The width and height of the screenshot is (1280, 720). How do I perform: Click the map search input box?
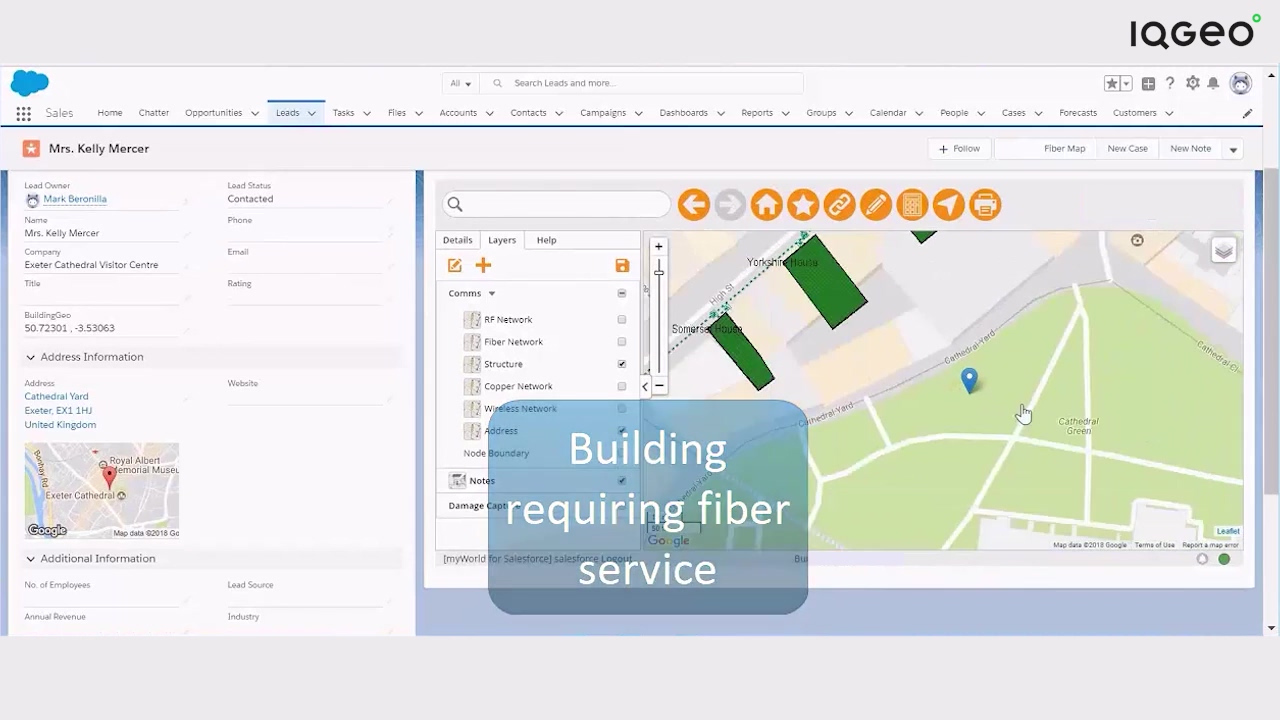(x=556, y=205)
